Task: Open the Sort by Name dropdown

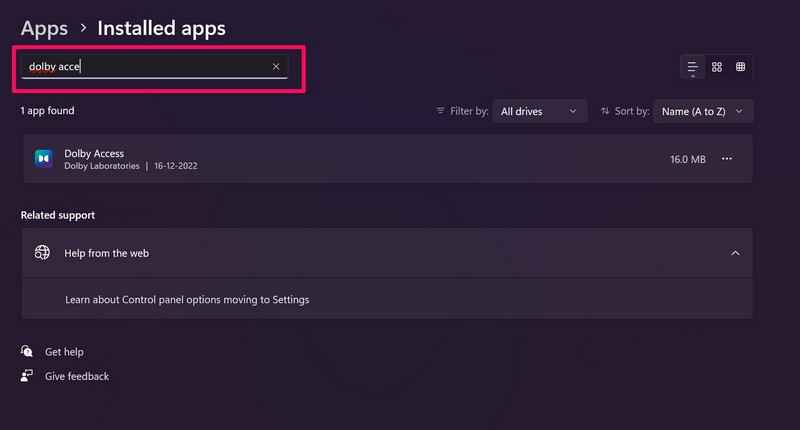Action: pyautogui.click(x=704, y=111)
